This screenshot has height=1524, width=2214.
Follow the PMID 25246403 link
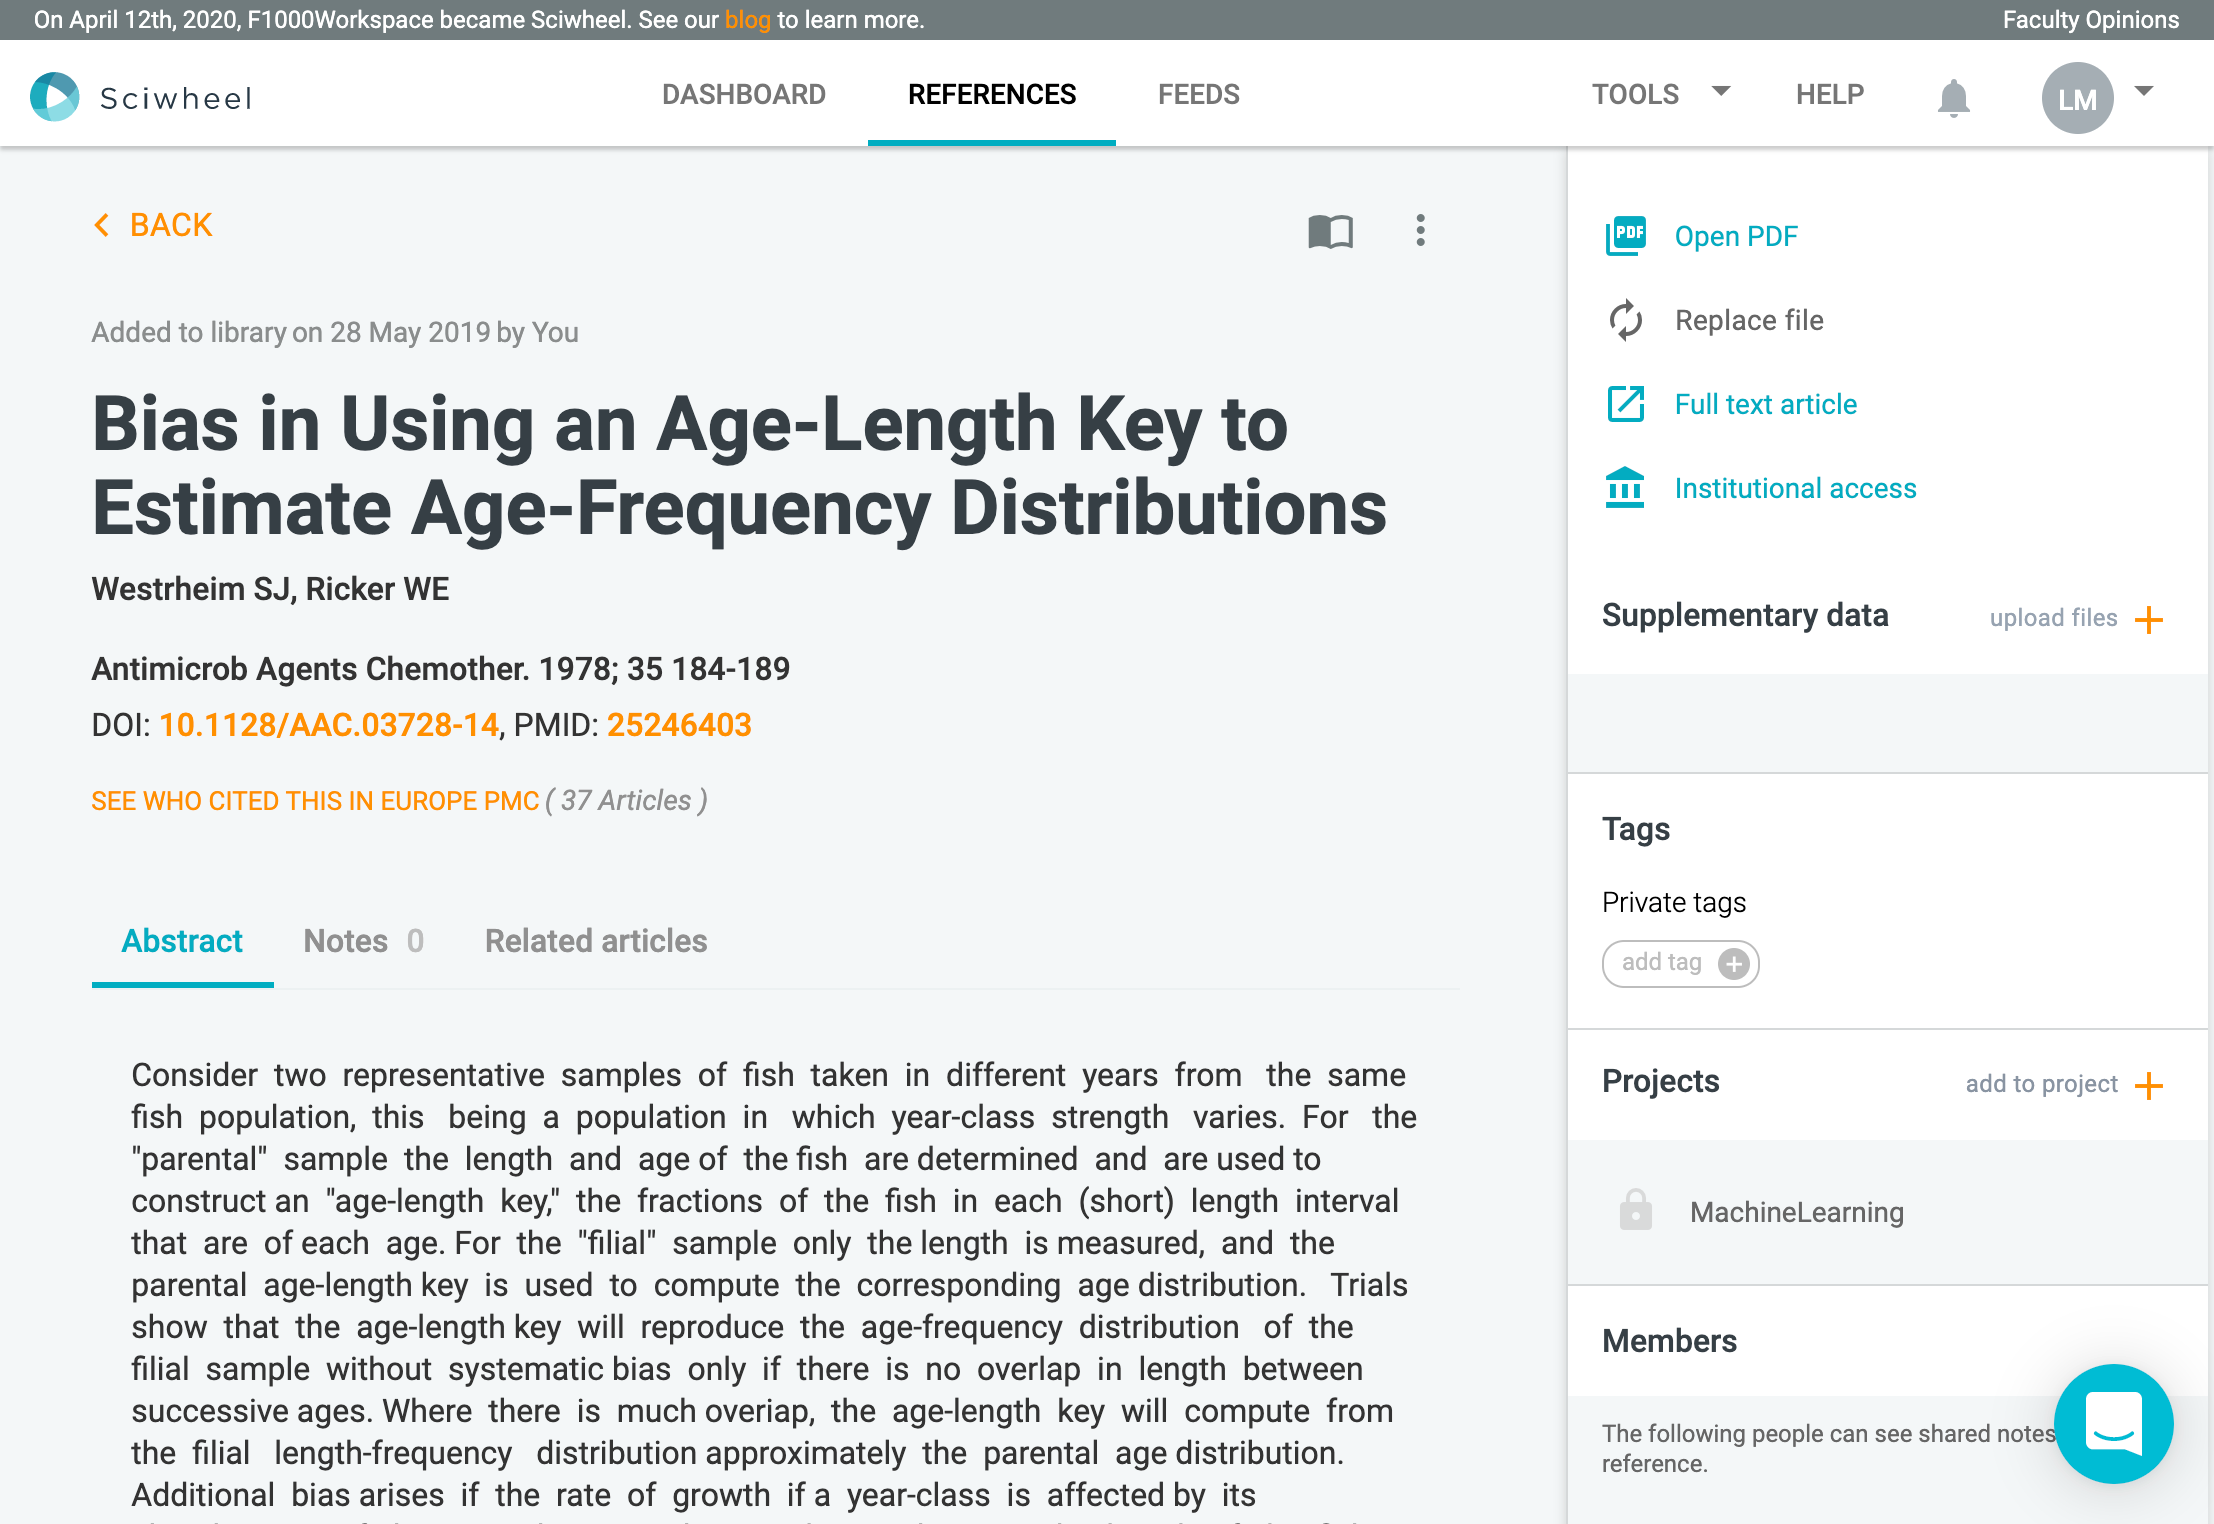pyautogui.click(x=680, y=725)
